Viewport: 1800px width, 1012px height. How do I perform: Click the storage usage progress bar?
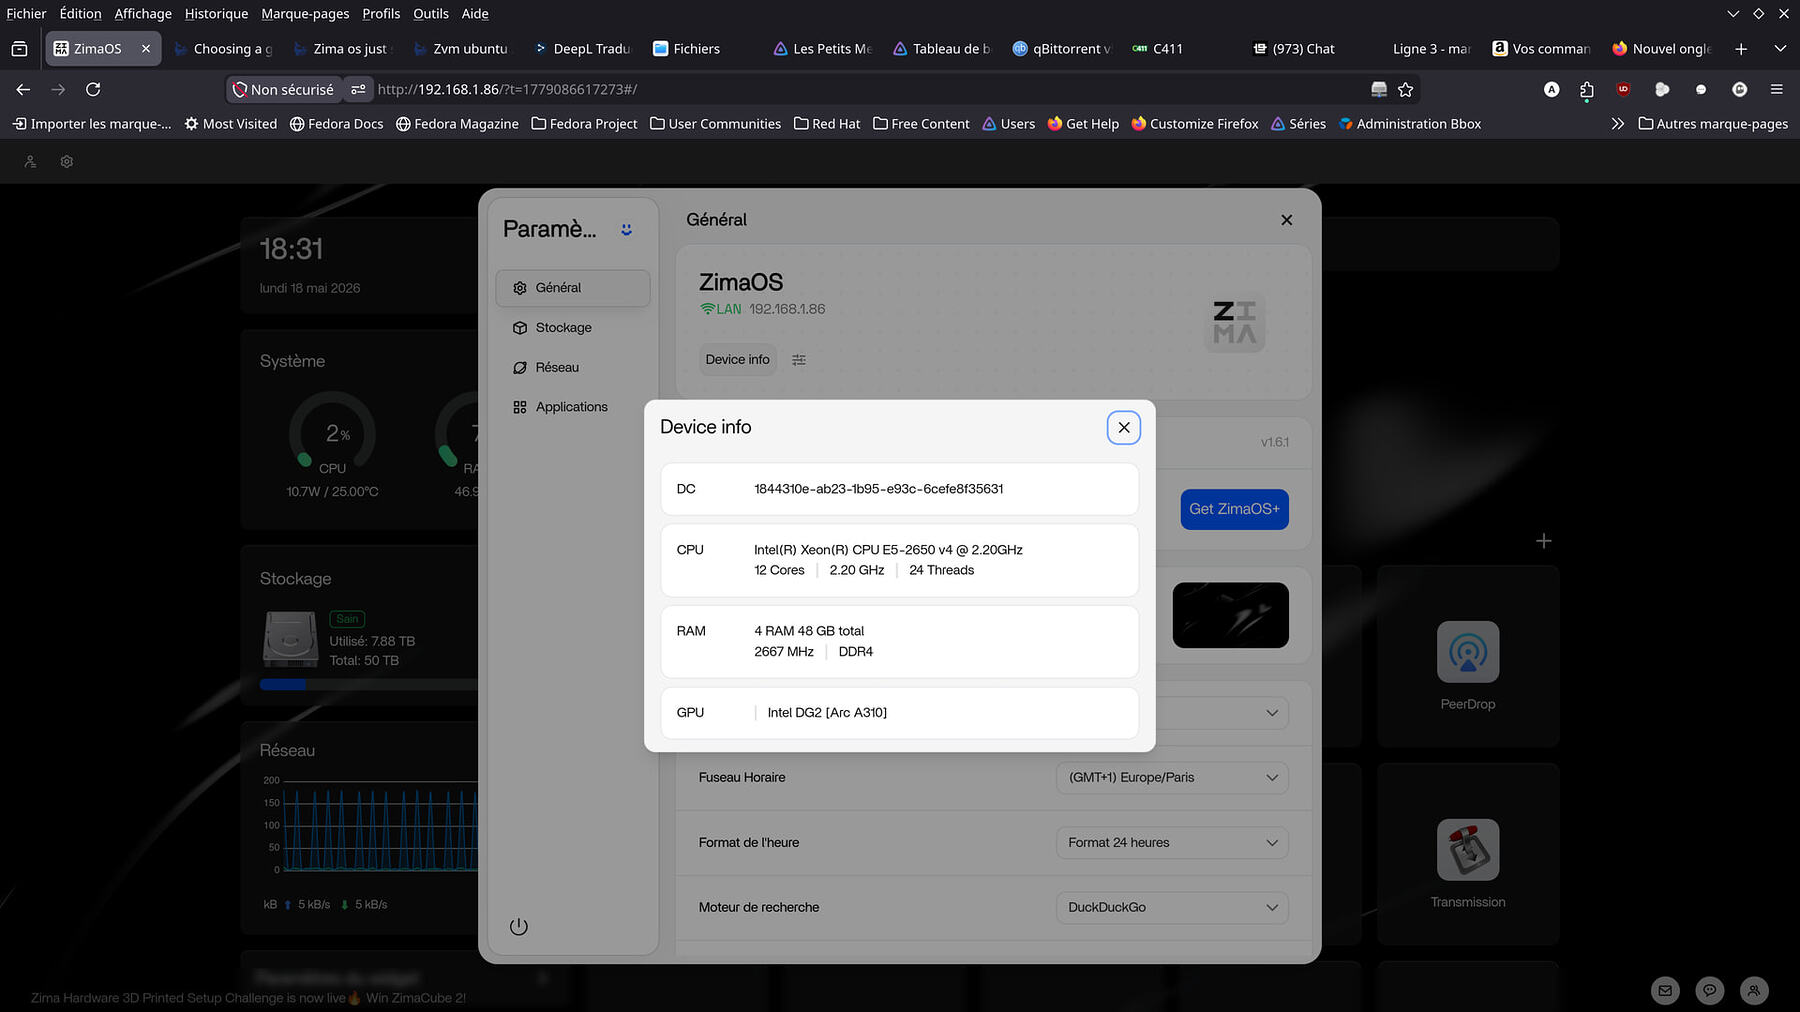369,685
